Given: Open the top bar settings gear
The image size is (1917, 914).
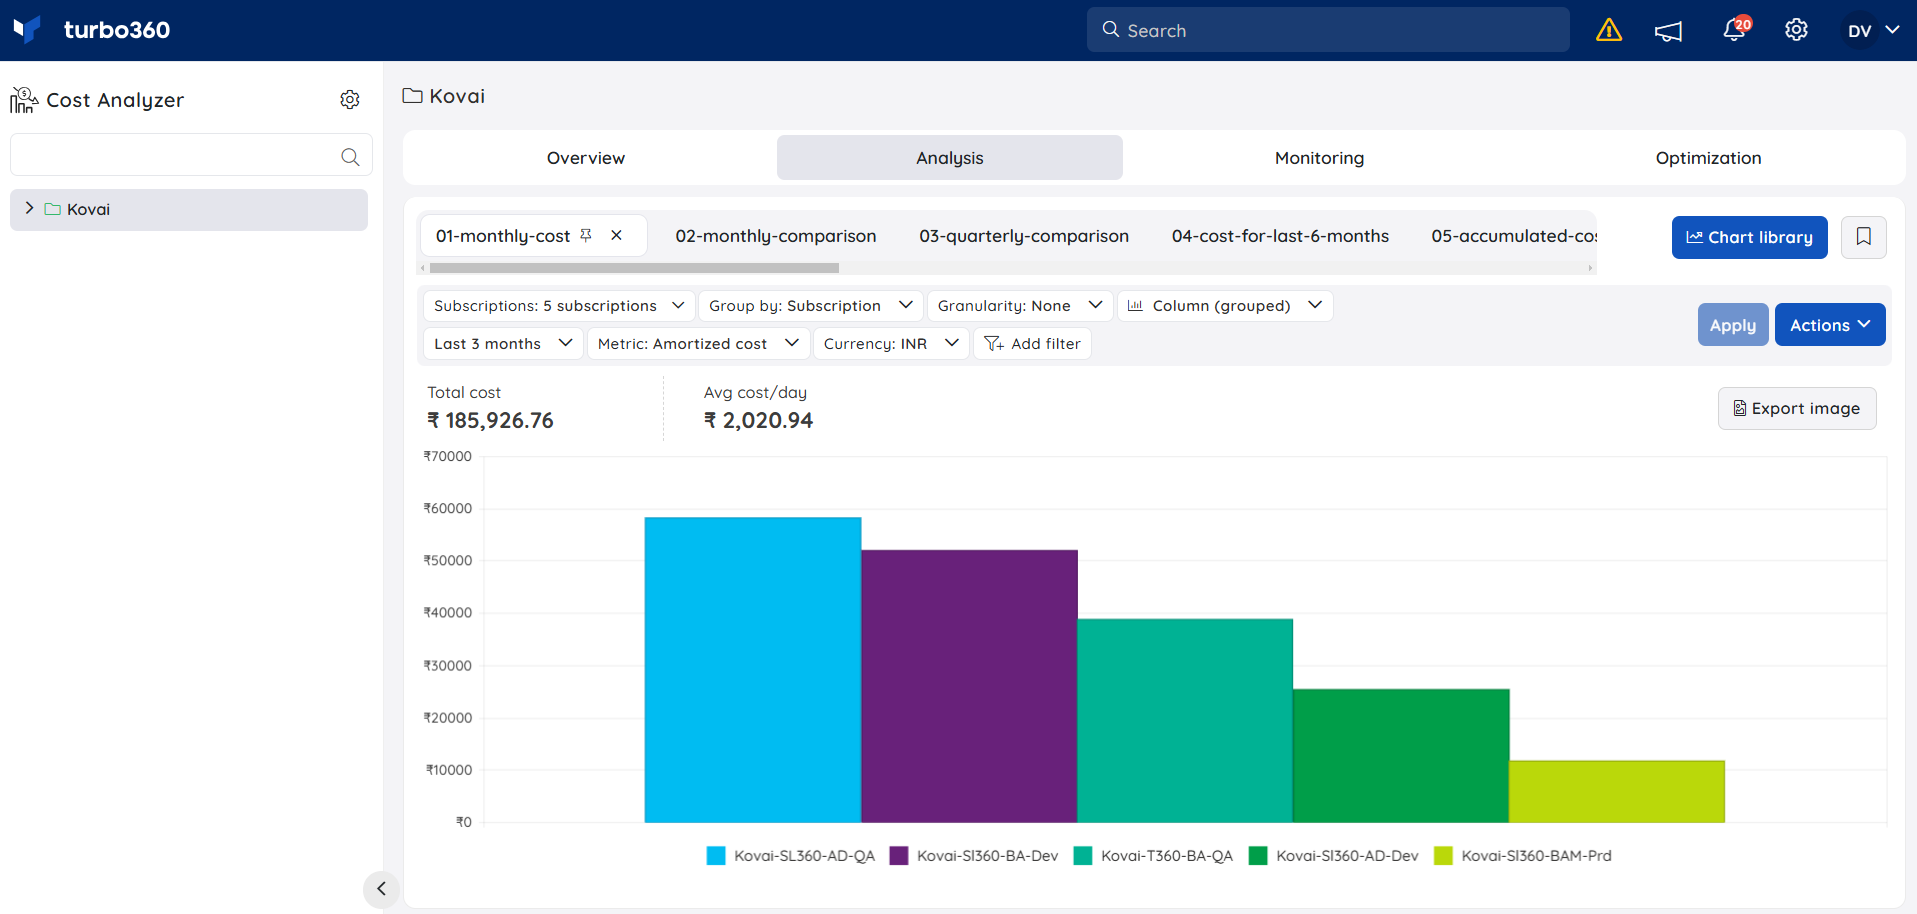Looking at the screenshot, I should pos(1796,30).
